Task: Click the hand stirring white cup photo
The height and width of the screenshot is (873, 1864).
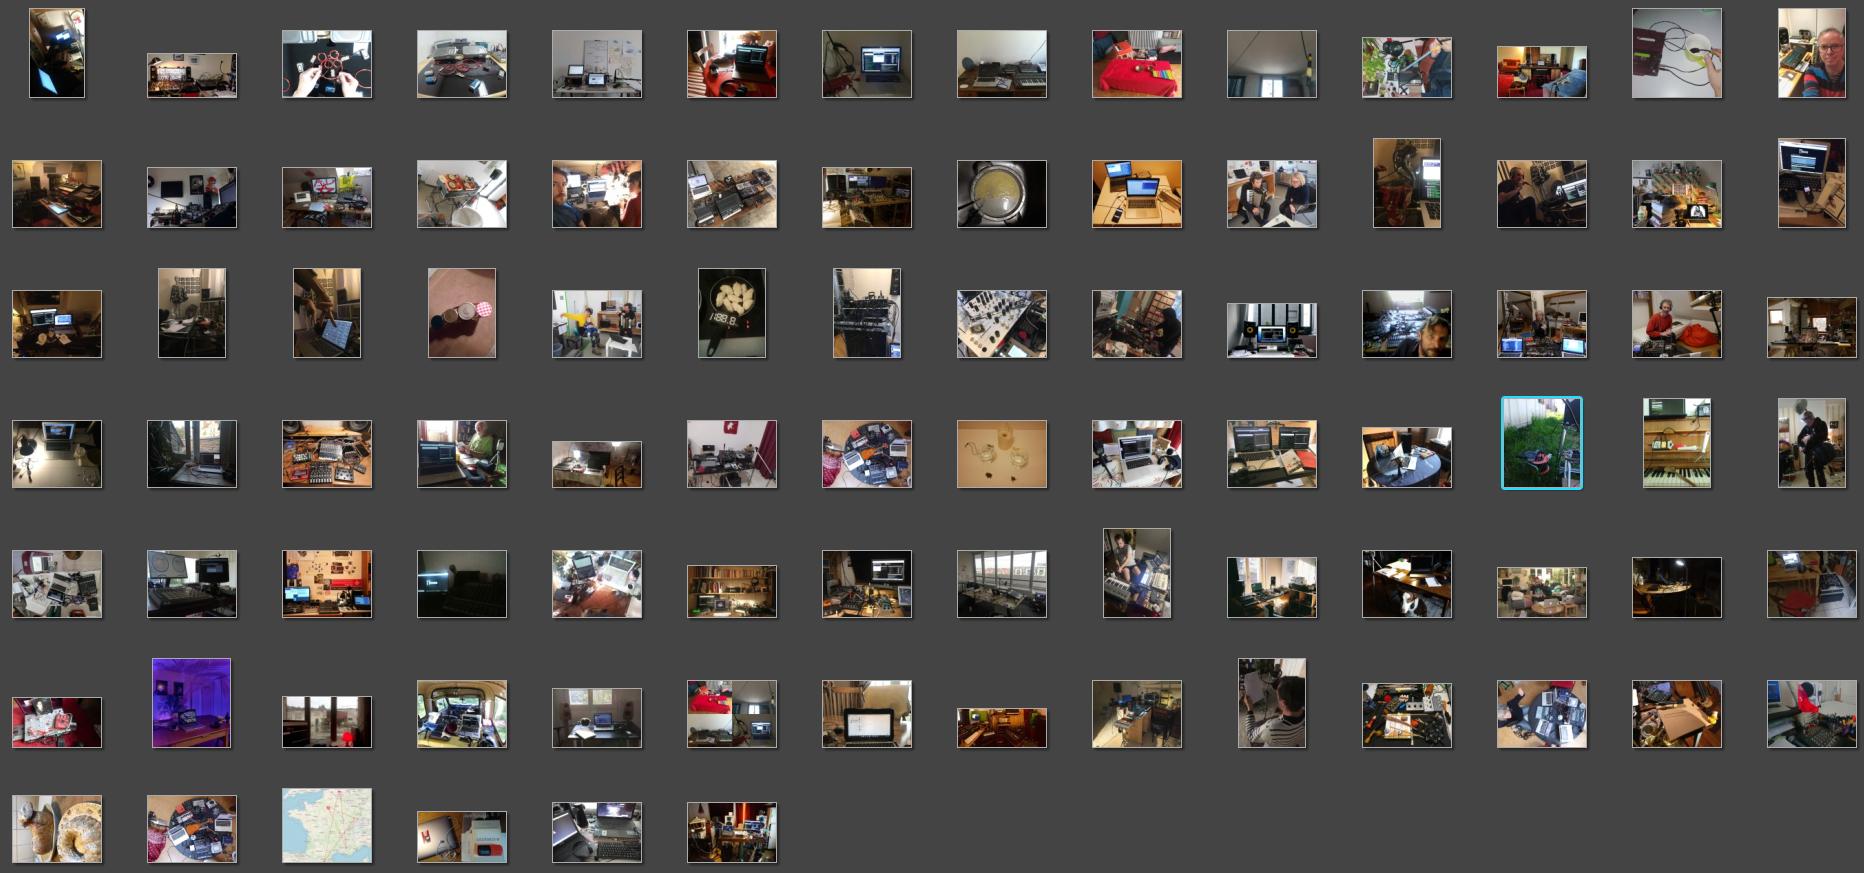Action: pos(1676,53)
